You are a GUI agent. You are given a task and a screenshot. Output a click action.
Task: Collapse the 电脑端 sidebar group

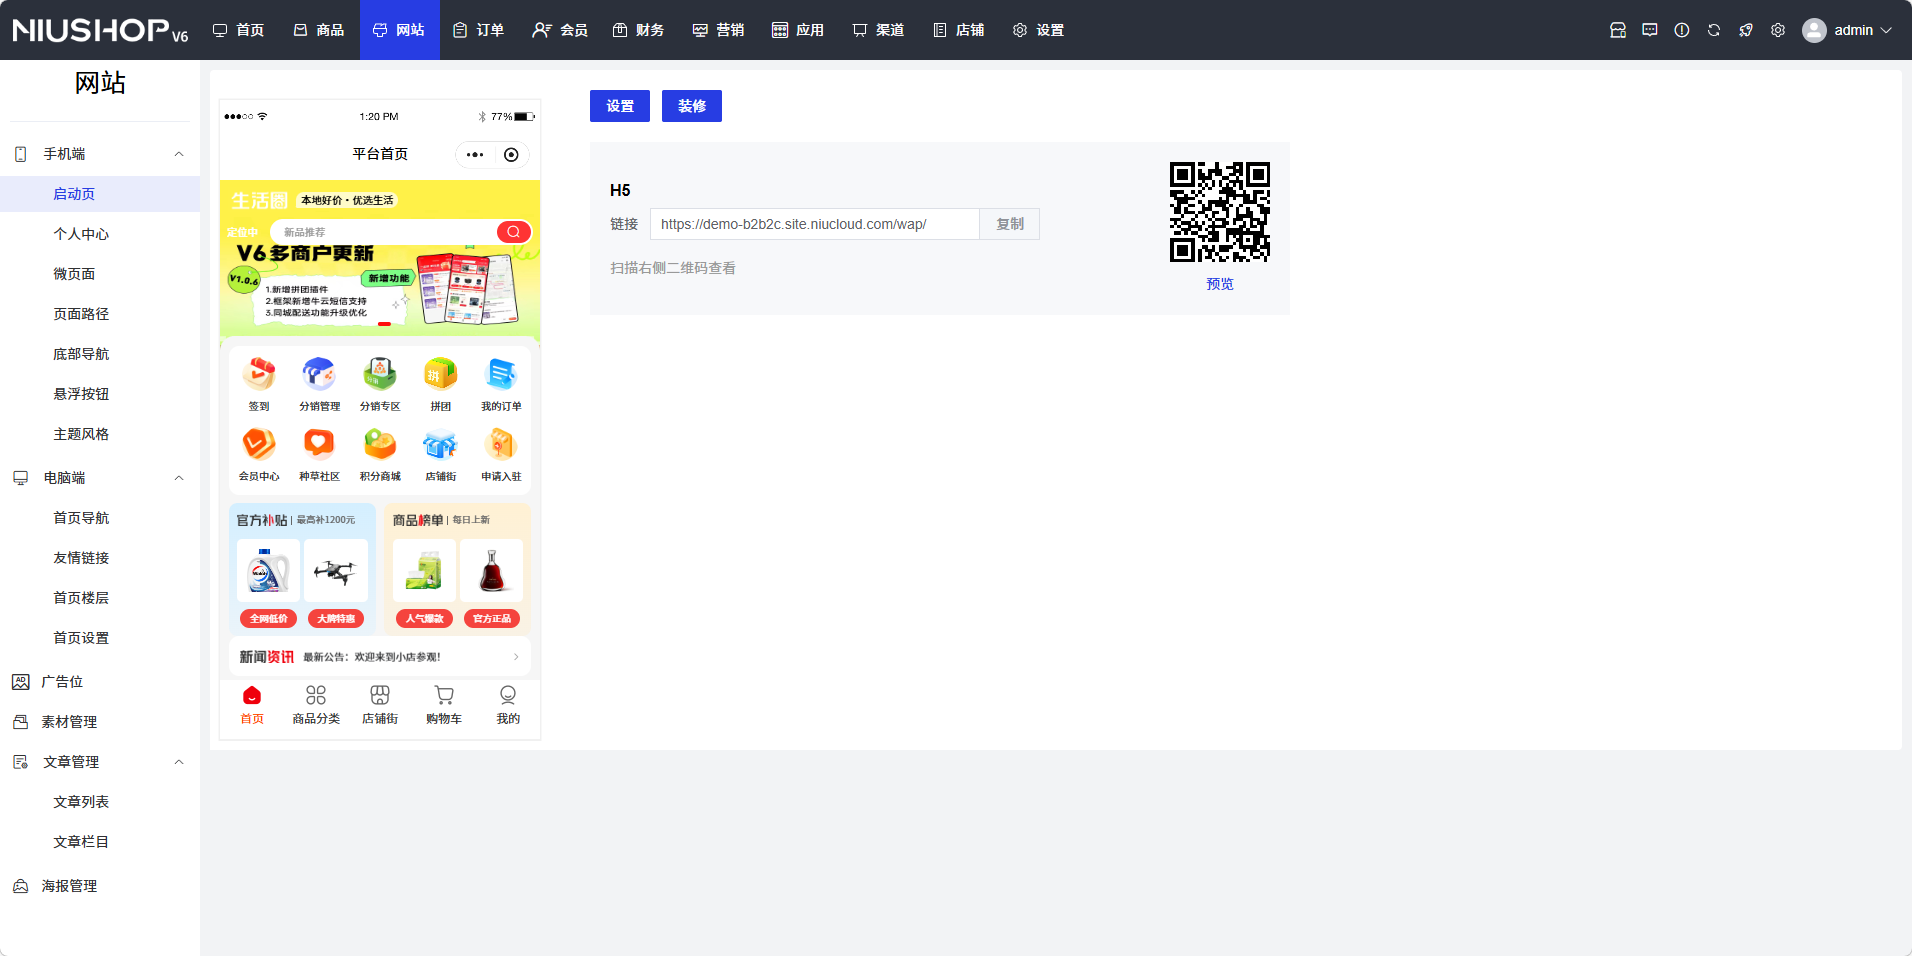[179, 478]
